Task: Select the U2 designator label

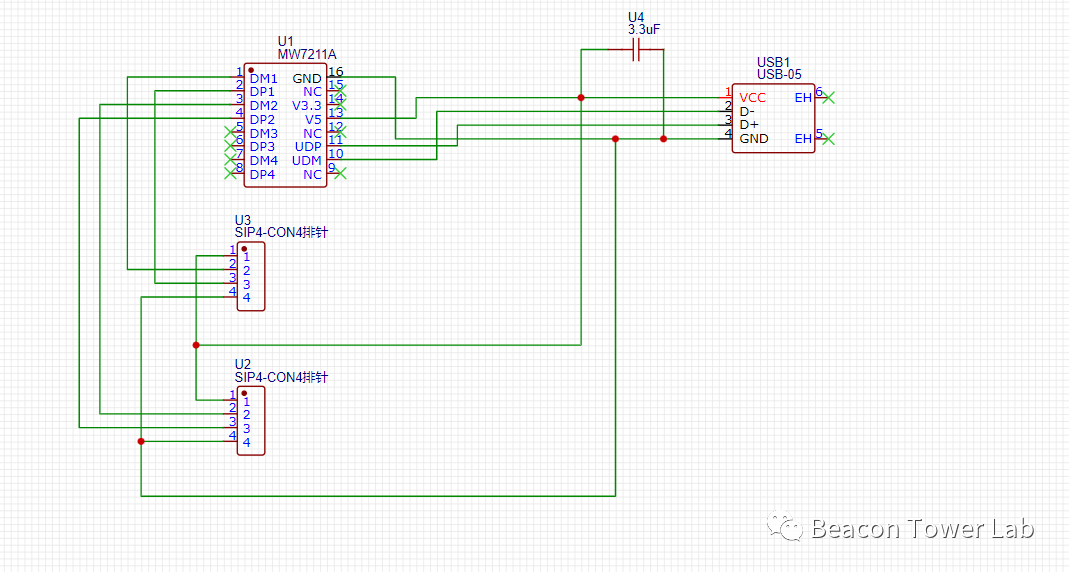Action: (243, 365)
